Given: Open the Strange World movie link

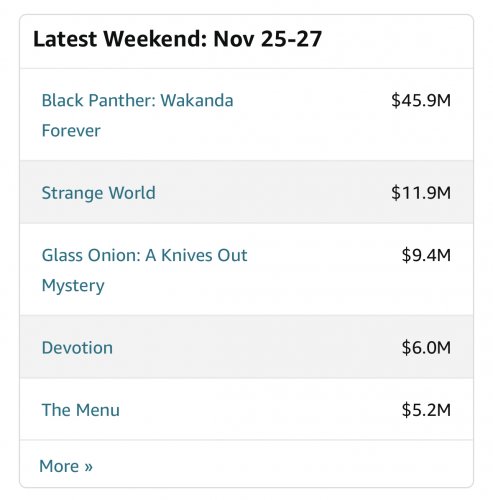Looking at the screenshot, I should click(99, 193).
